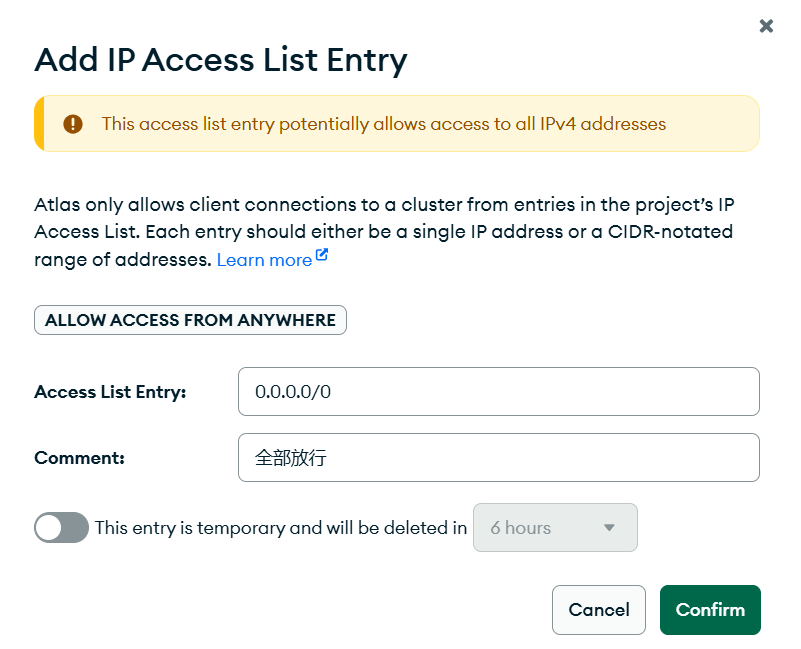
Task: Confirm the IP access list entry
Action: [710, 610]
